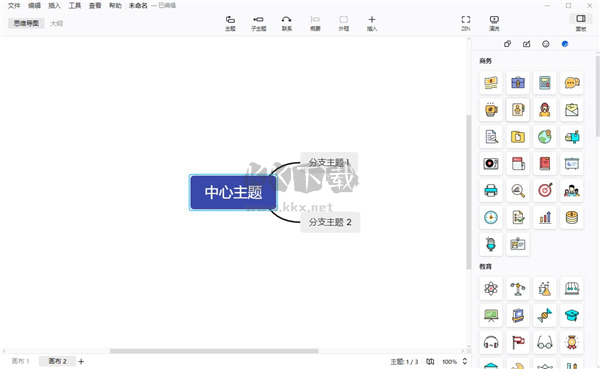
Task: Insert the coffee mug sticker
Action: 491,110
